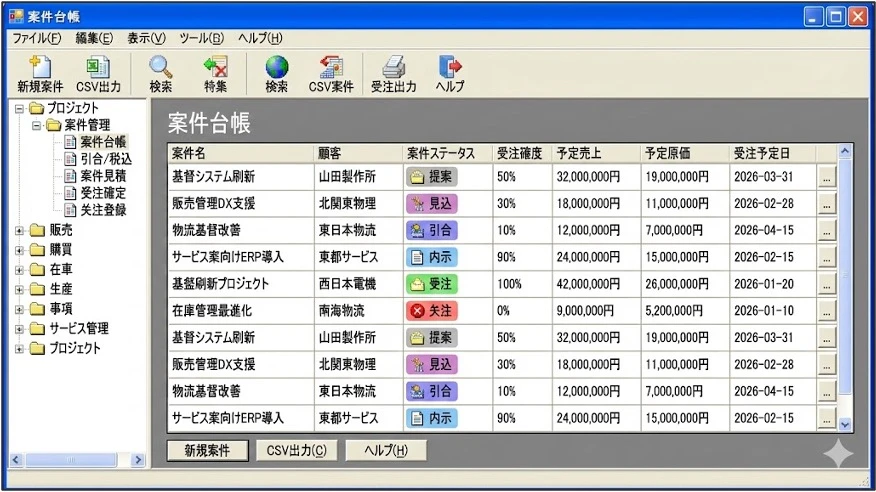The image size is (876, 492).
Task: Expand the 販売 folder
Action: click(20, 230)
